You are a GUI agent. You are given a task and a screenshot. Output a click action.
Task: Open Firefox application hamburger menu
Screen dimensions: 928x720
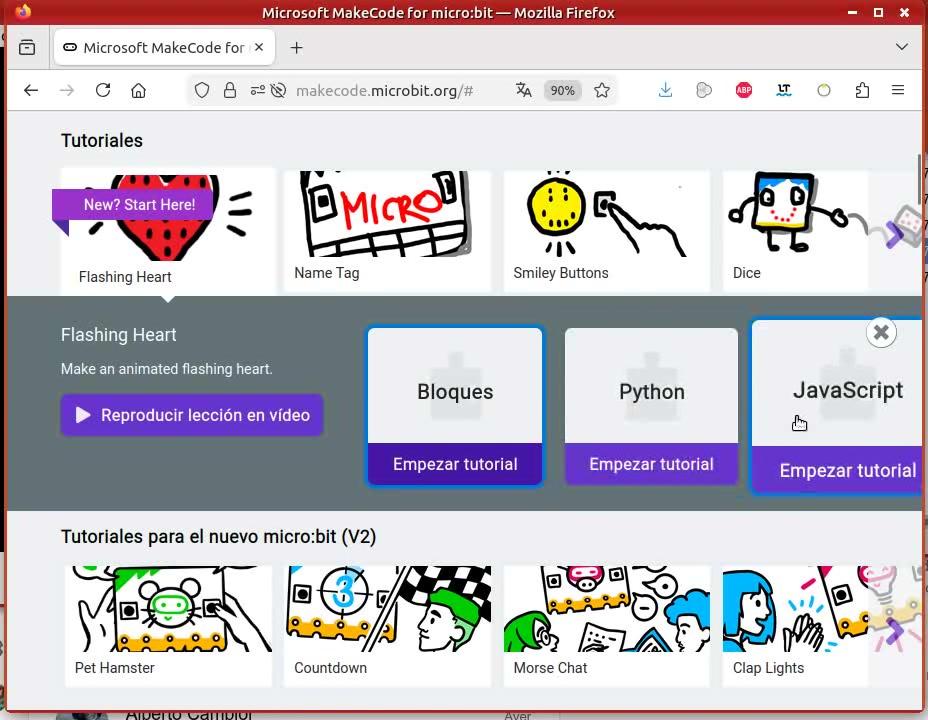tap(898, 90)
